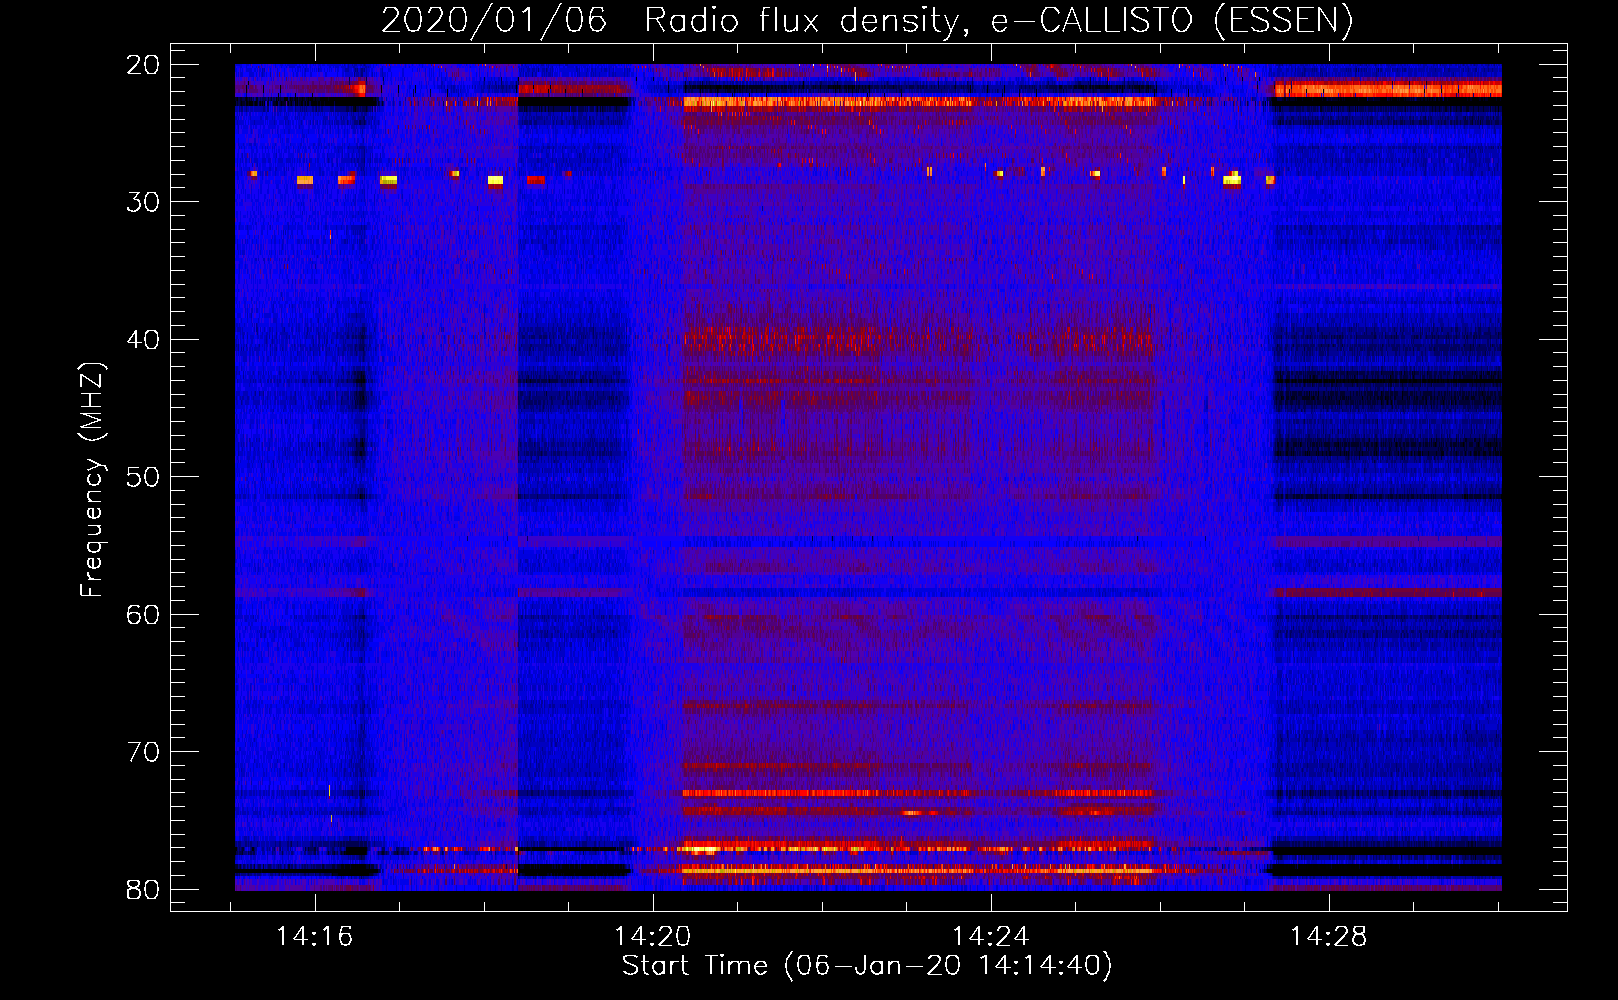Click the 20 MHz frequency tick label
This screenshot has height=1000, width=1618.
[144, 65]
